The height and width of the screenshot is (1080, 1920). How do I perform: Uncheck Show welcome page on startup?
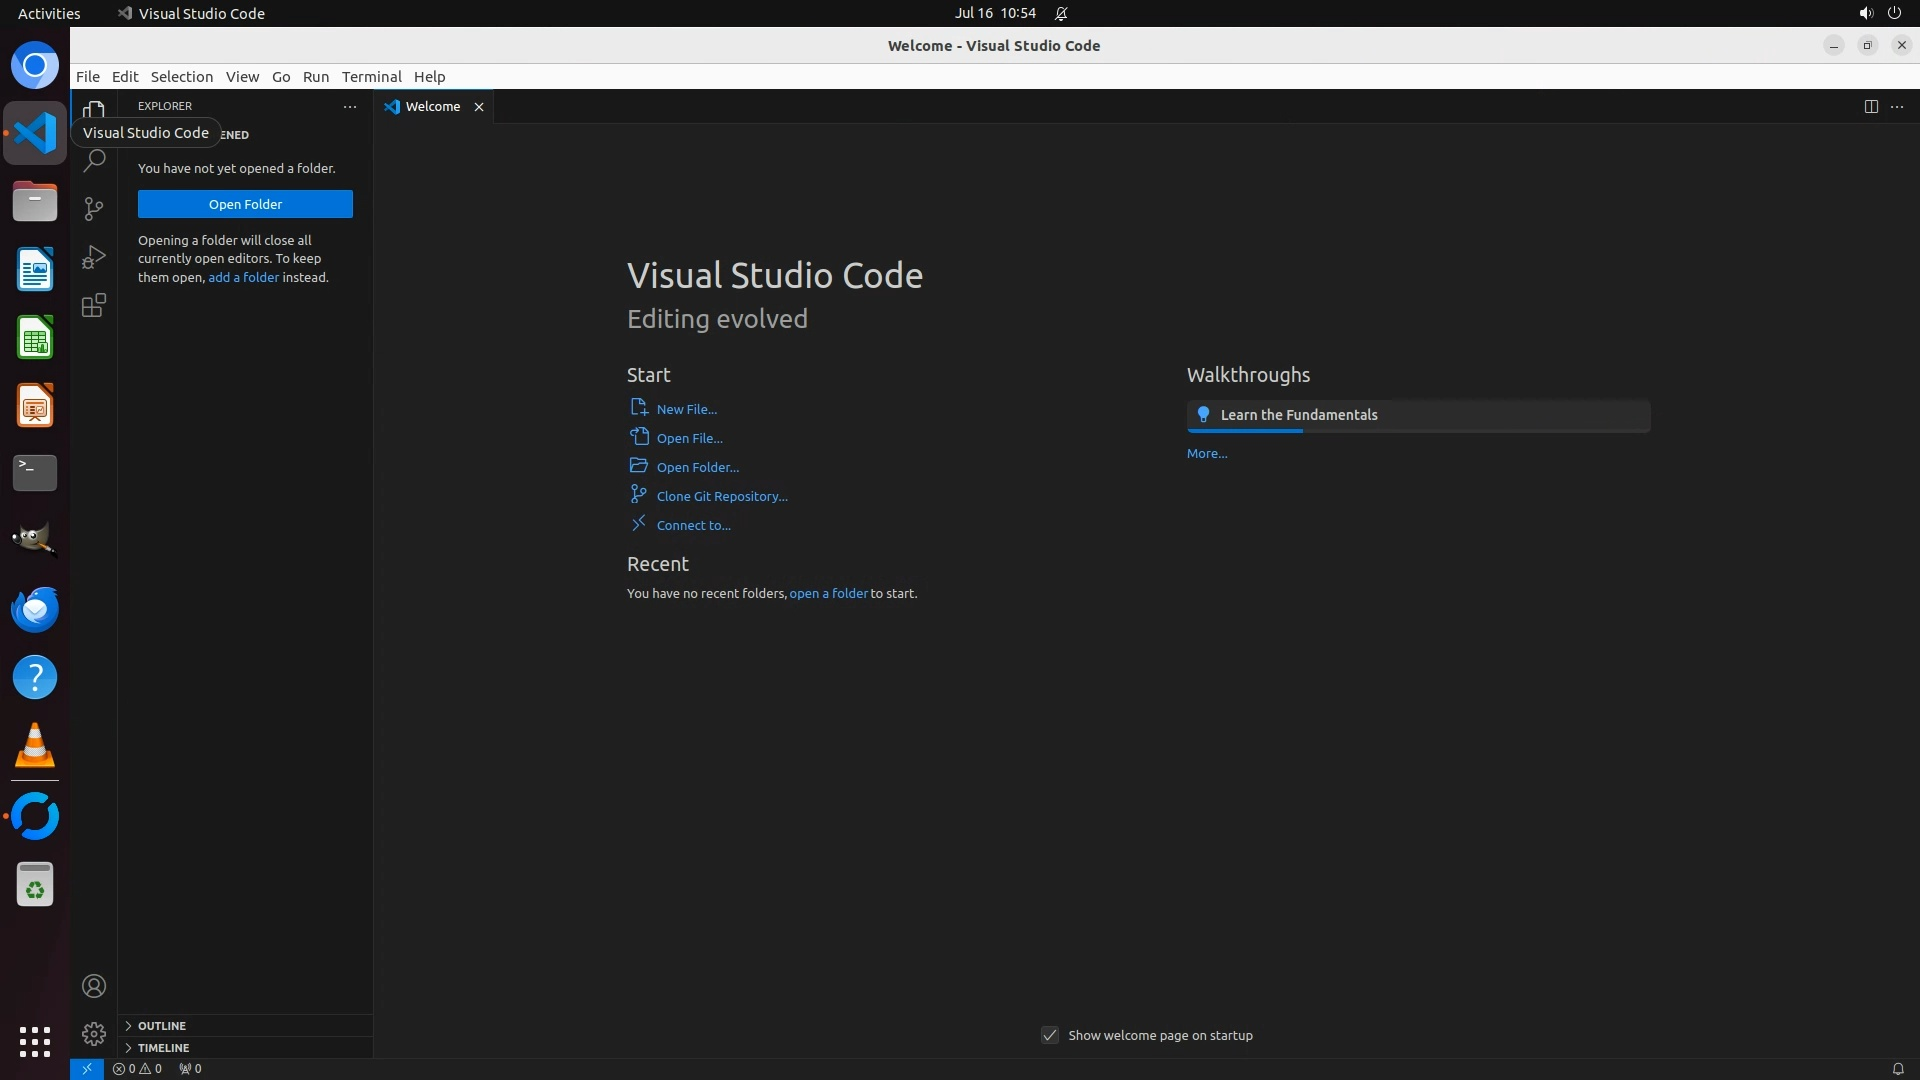[x=1050, y=1035]
